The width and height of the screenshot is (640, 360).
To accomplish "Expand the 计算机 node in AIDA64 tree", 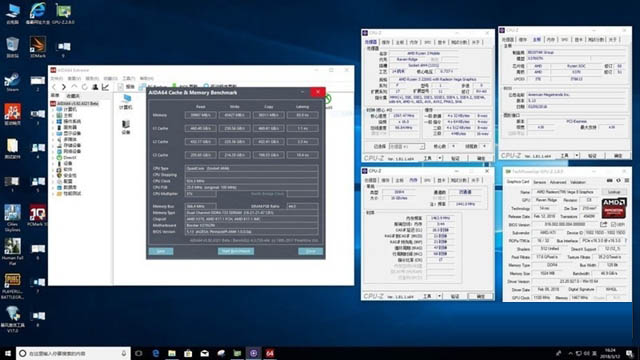I will pos(53,109).
